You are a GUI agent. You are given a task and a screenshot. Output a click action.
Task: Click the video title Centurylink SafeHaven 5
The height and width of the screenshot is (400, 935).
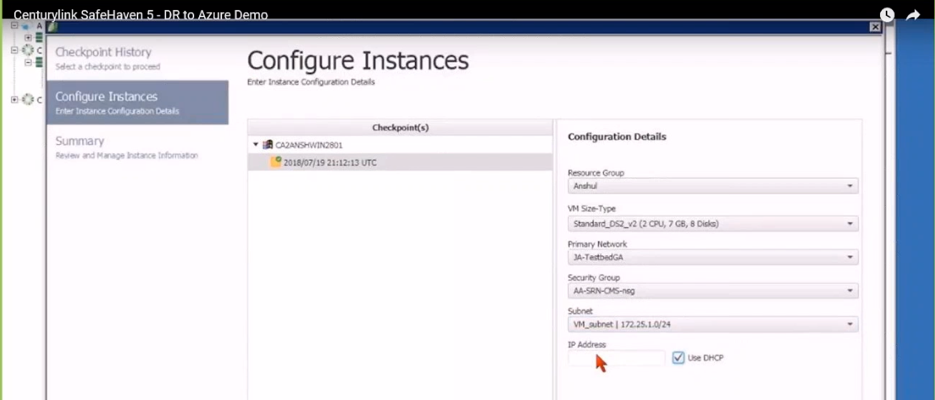[x=141, y=14]
